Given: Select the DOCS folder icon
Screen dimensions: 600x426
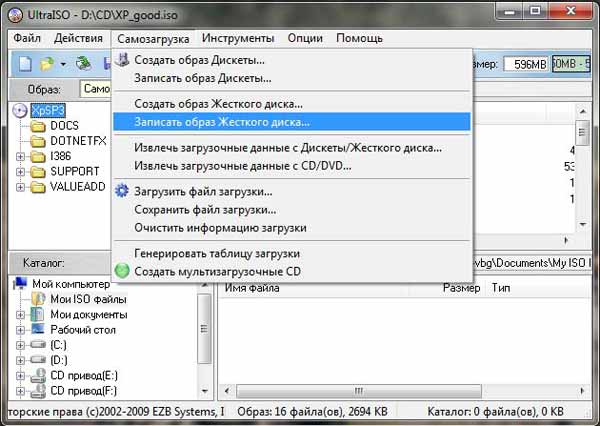Looking at the screenshot, I should point(38,126).
